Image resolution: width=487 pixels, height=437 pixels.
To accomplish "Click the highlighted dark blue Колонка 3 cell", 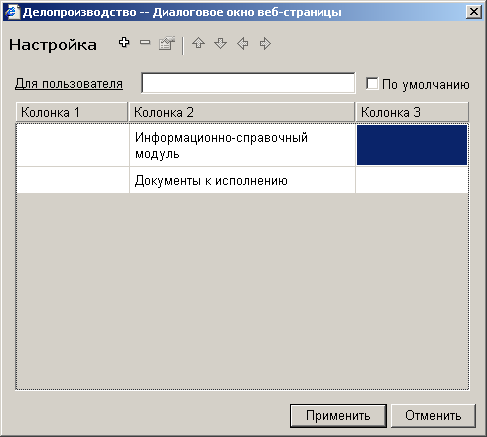I will point(412,145).
